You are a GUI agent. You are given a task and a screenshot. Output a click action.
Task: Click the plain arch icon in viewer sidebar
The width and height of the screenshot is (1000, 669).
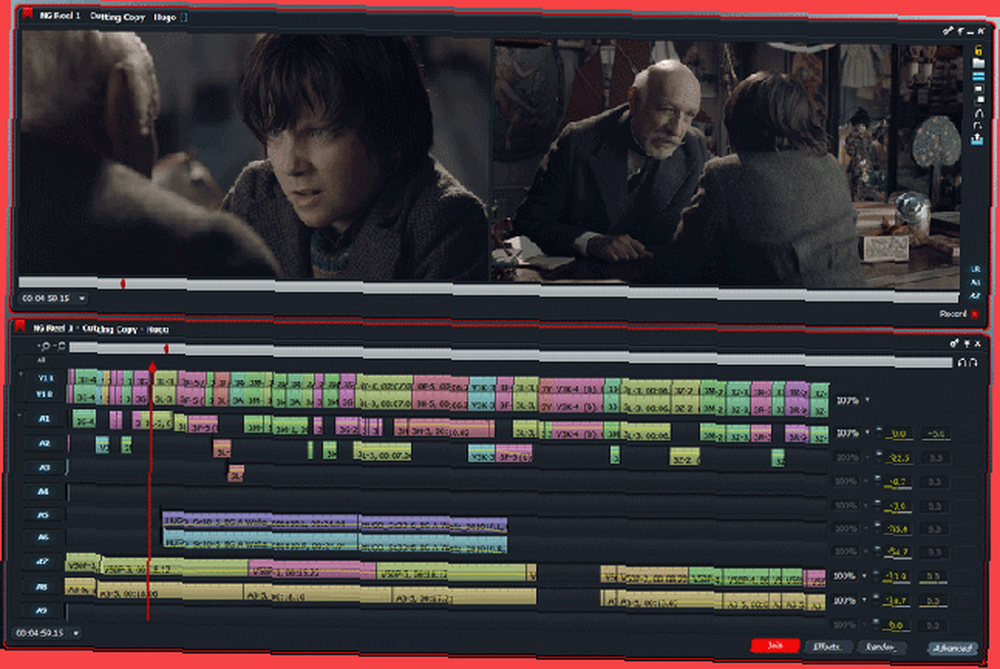pyautogui.click(x=978, y=113)
